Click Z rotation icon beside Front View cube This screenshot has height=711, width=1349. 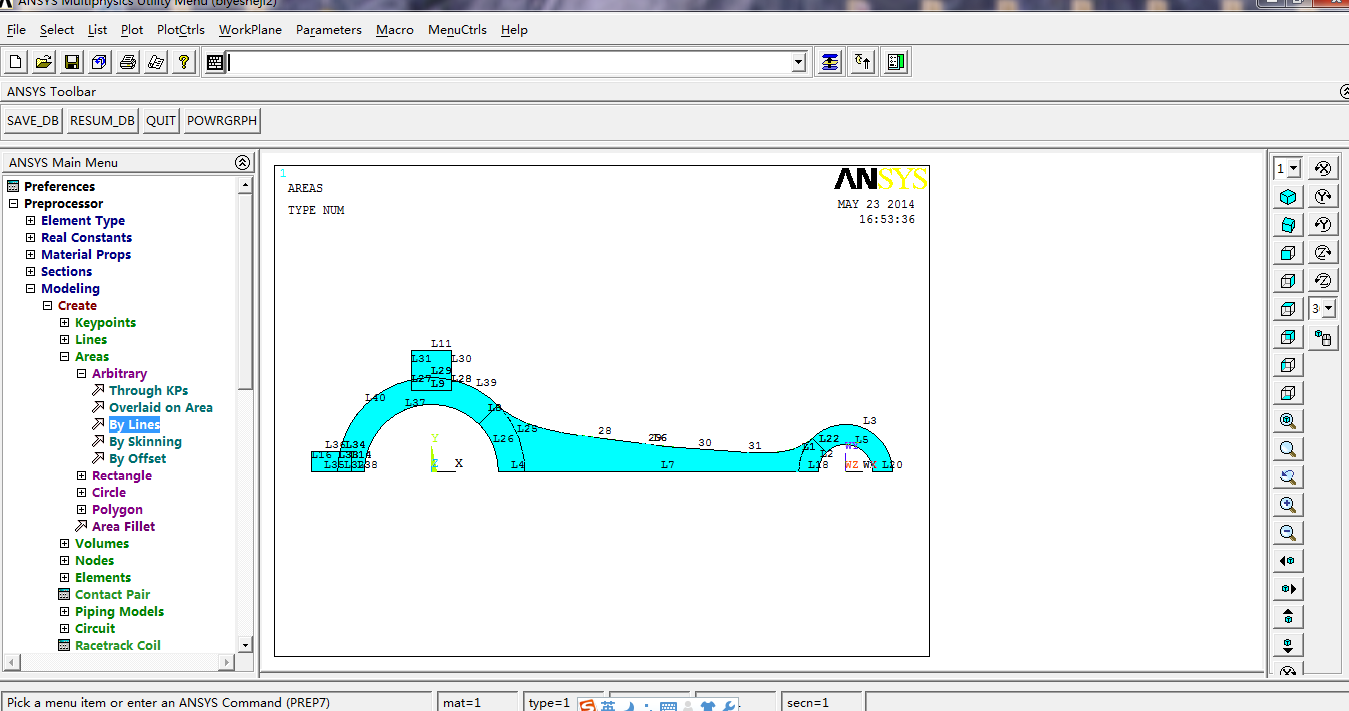click(1323, 253)
